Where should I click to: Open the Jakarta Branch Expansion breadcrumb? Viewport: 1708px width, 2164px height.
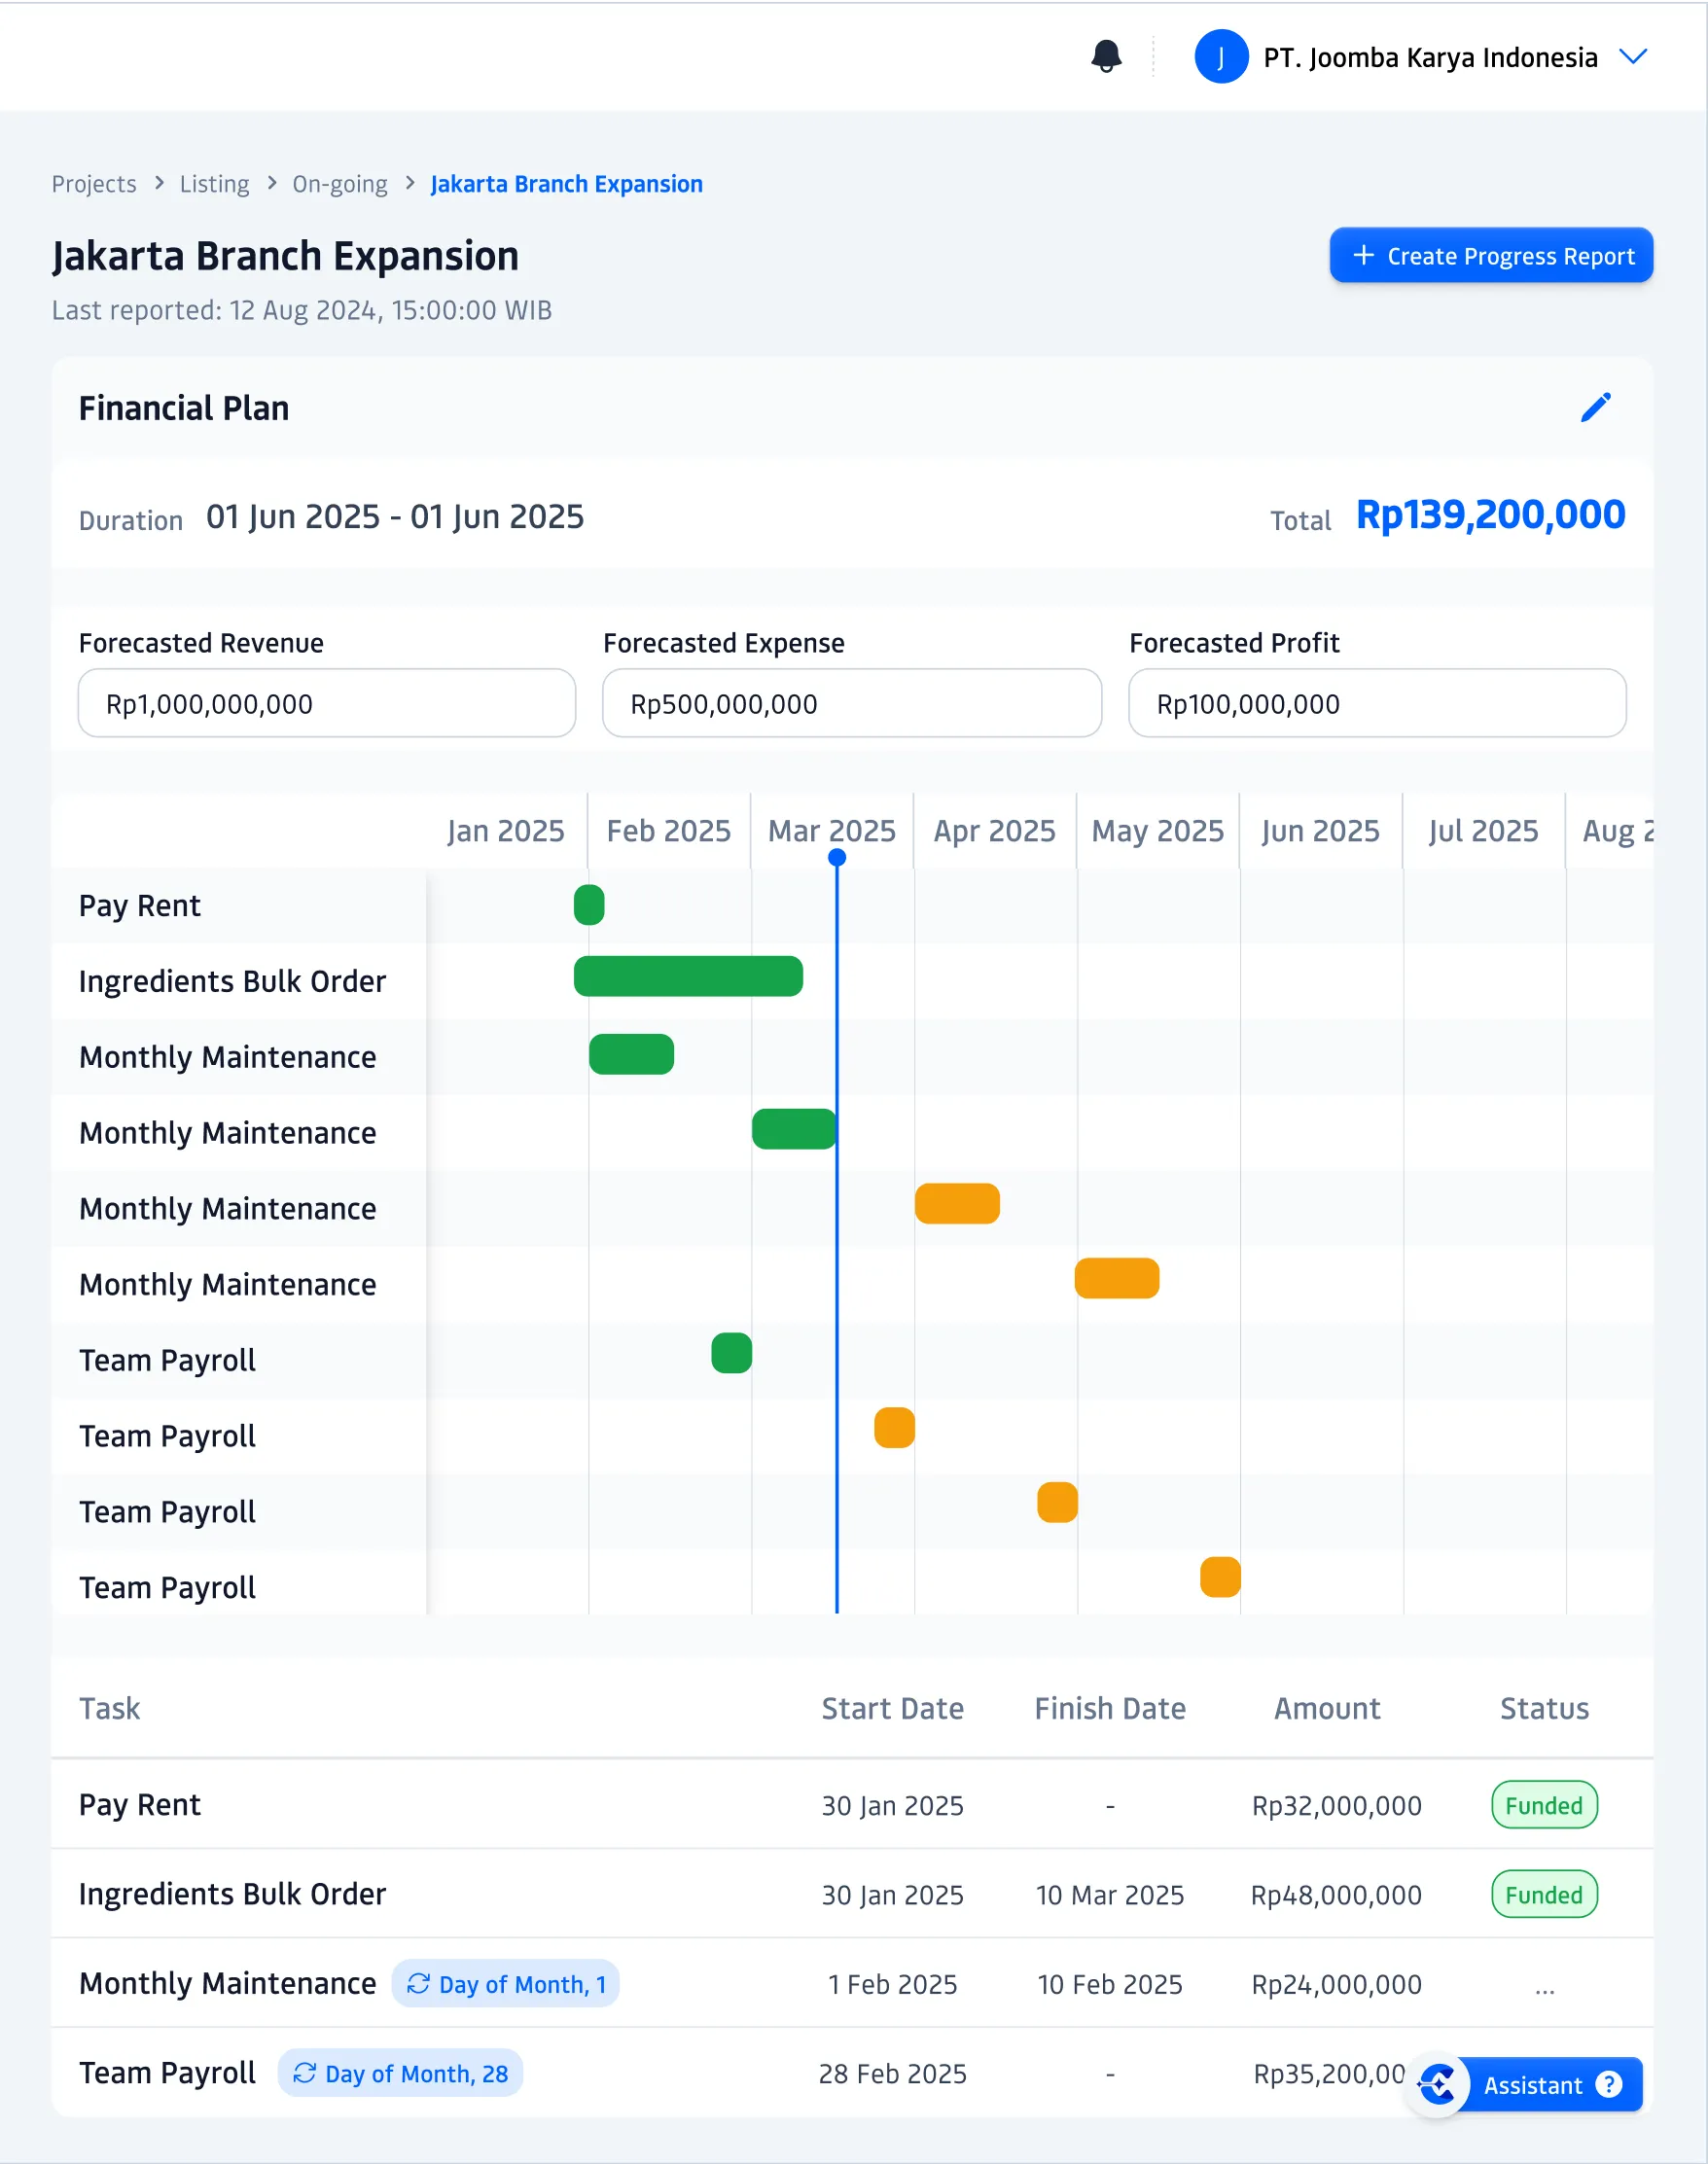[x=565, y=183]
